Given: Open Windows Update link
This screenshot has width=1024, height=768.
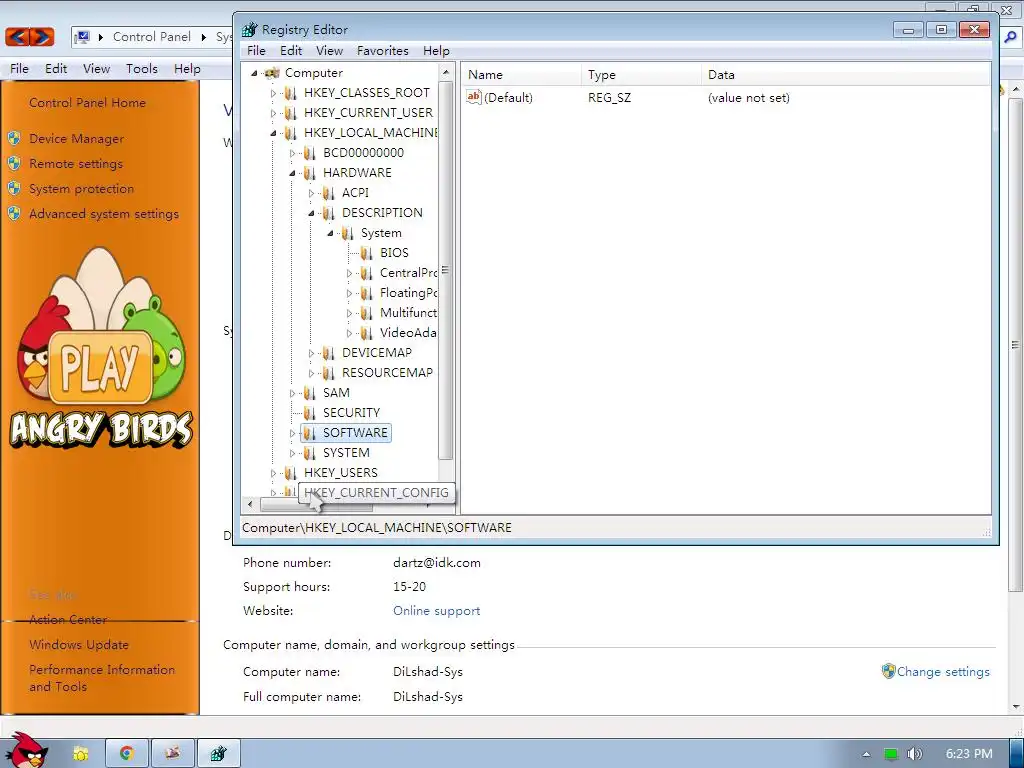Looking at the screenshot, I should tap(79, 645).
